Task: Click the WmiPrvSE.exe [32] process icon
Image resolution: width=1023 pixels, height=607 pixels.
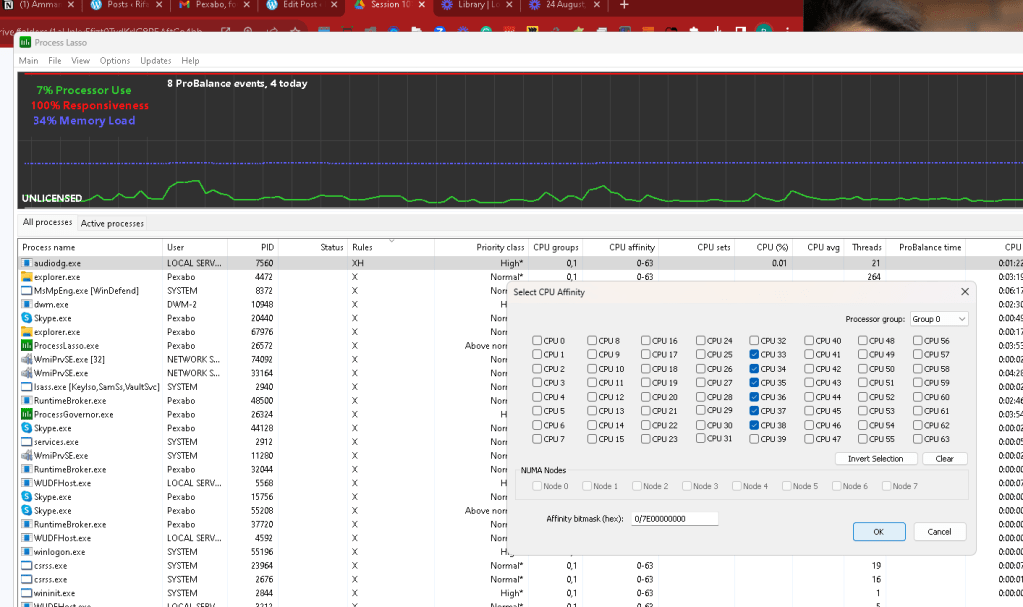Action: pos(27,359)
